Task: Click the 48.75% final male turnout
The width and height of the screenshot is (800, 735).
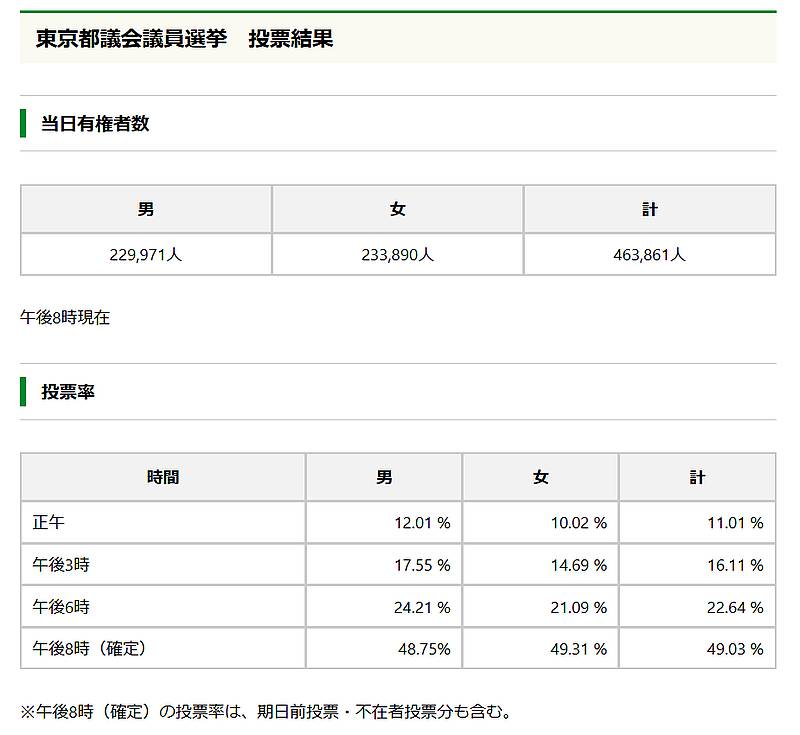Action: tap(424, 649)
